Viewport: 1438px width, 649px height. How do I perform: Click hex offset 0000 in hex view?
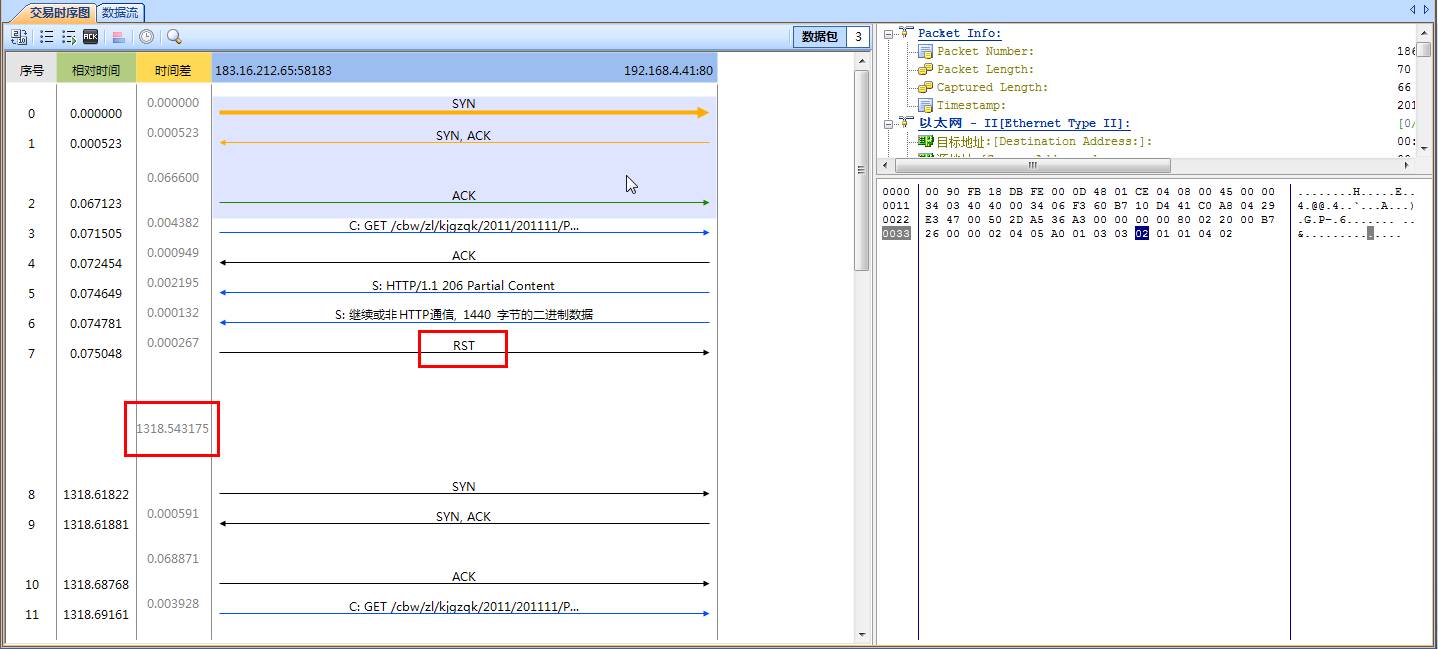tap(896, 191)
